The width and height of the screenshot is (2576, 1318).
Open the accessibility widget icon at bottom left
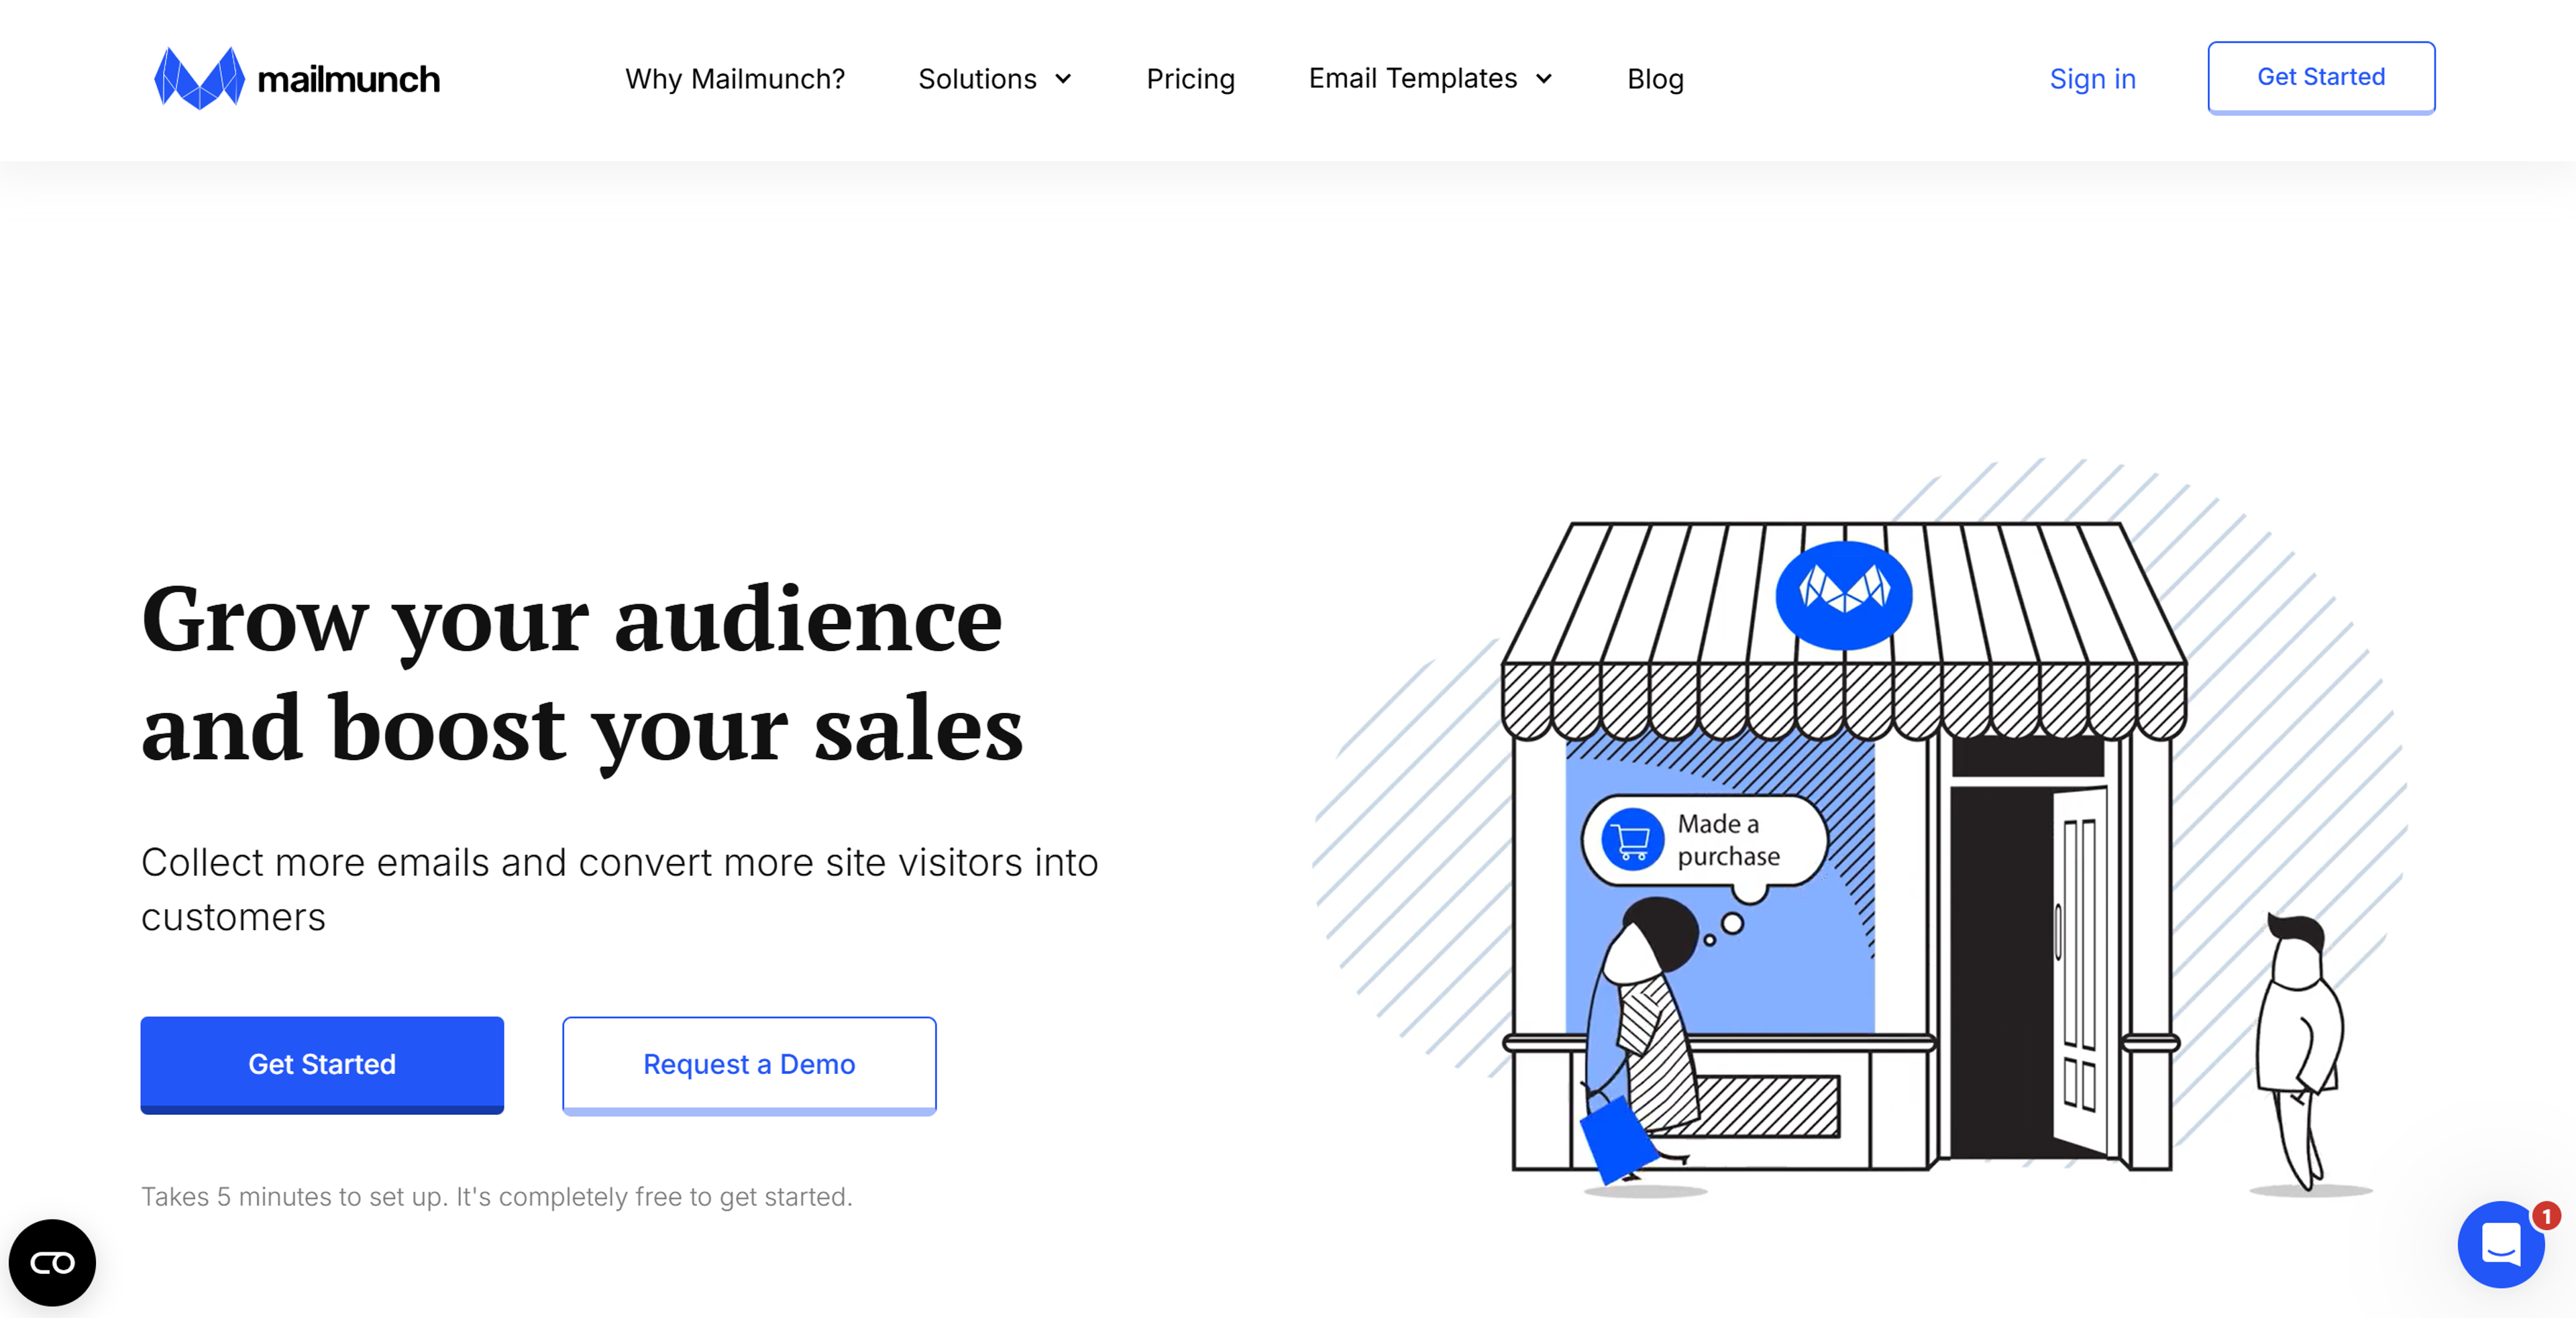click(x=52, y=1262)
